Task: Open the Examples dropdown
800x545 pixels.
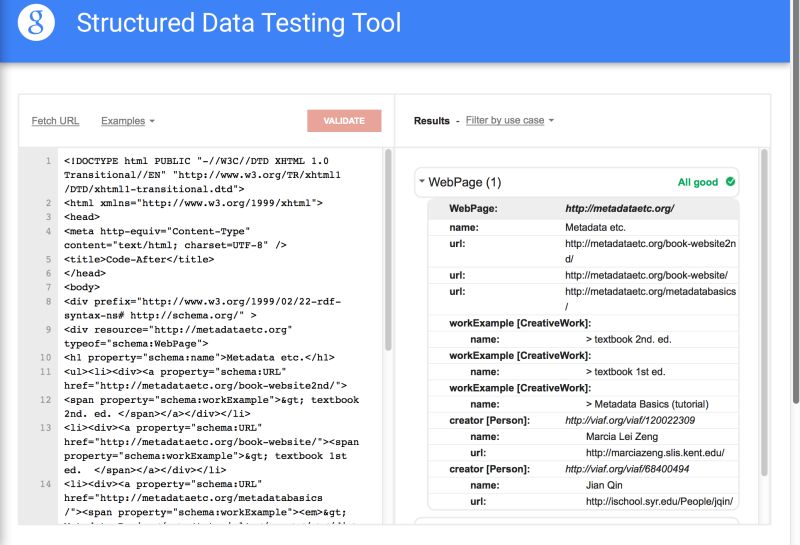Action: click(128, 121)
